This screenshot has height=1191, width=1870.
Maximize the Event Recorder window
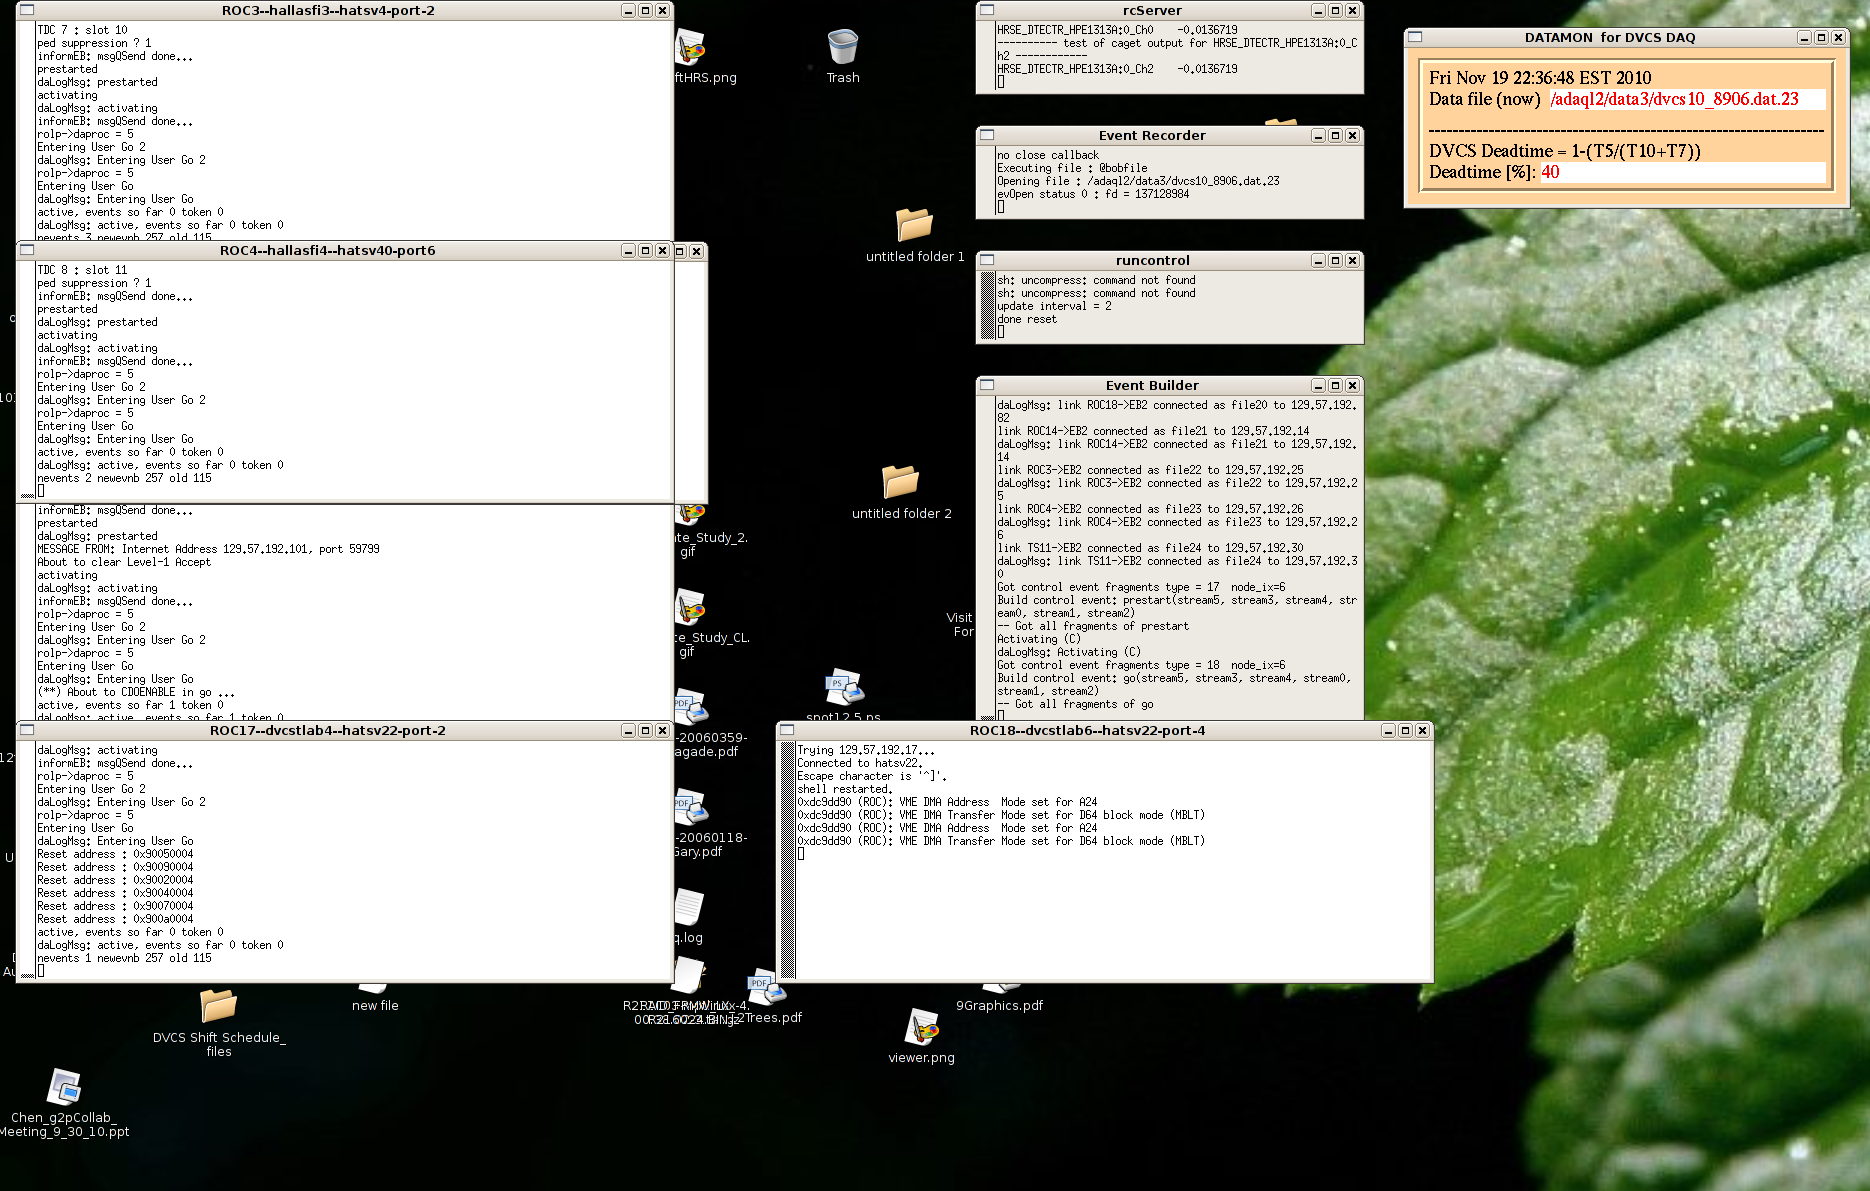(1335, 135)
